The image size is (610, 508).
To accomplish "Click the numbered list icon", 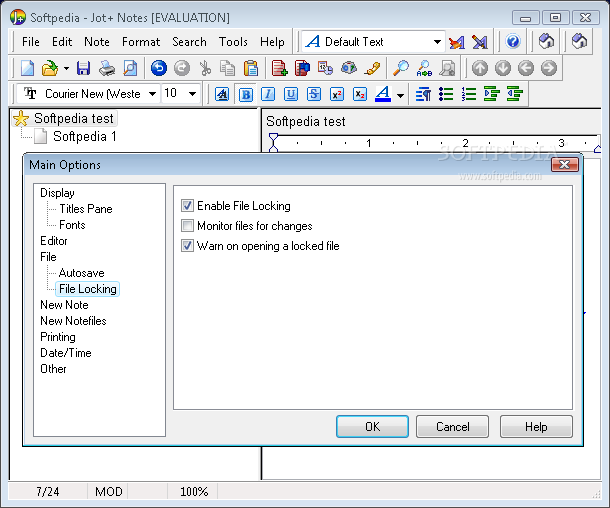I will [x=469, y=94].
